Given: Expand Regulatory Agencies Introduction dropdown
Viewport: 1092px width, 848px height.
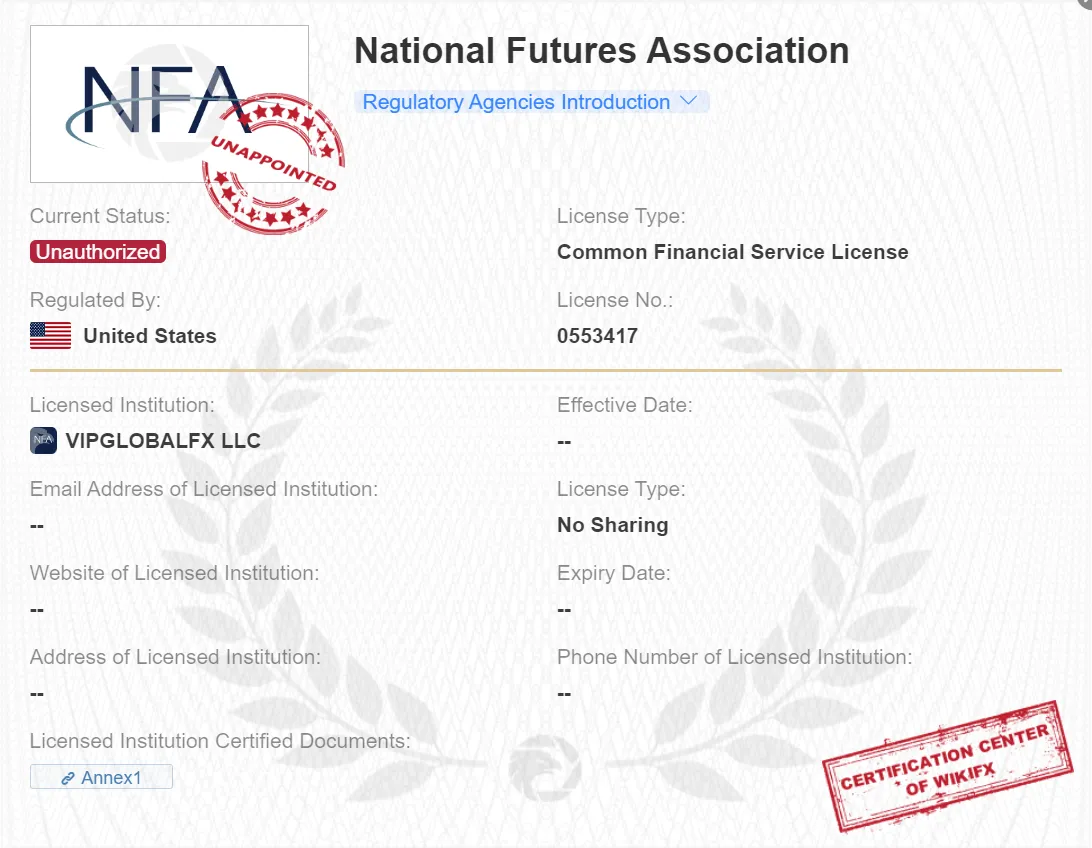Looking at the screenshot, I should click(531, 102).
